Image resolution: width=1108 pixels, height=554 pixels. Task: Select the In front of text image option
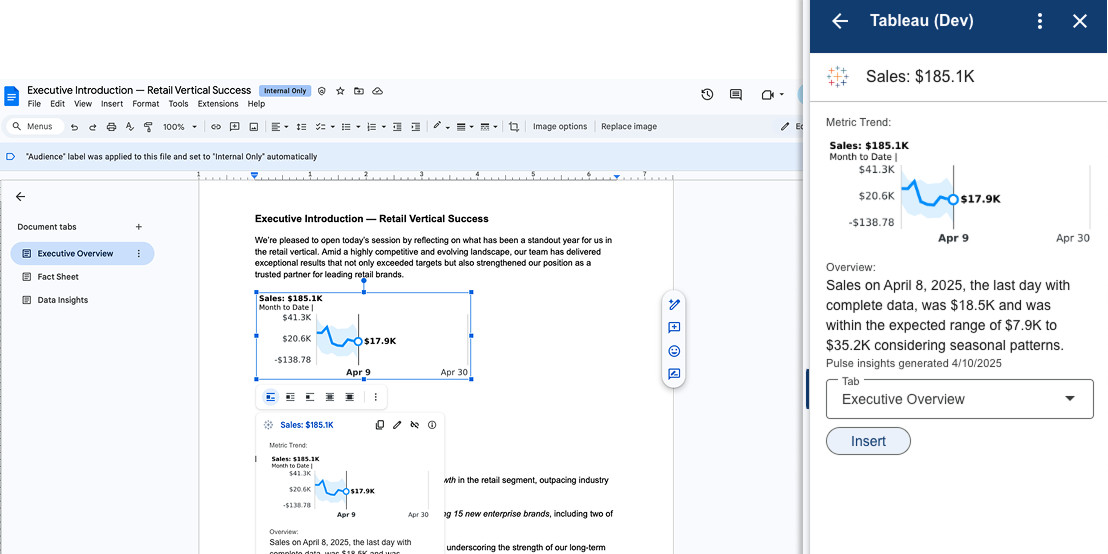point(349,397)
